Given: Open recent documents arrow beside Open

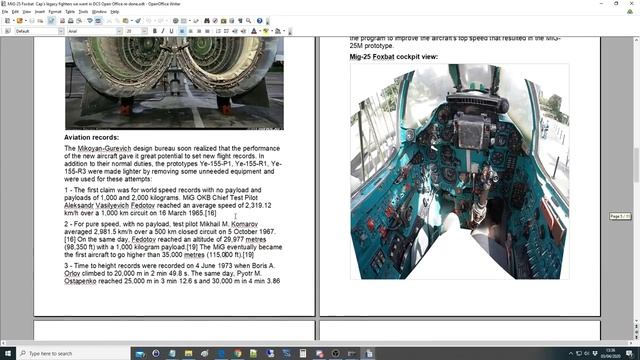Looking at the screenshot, I should [x=26, y=20].
